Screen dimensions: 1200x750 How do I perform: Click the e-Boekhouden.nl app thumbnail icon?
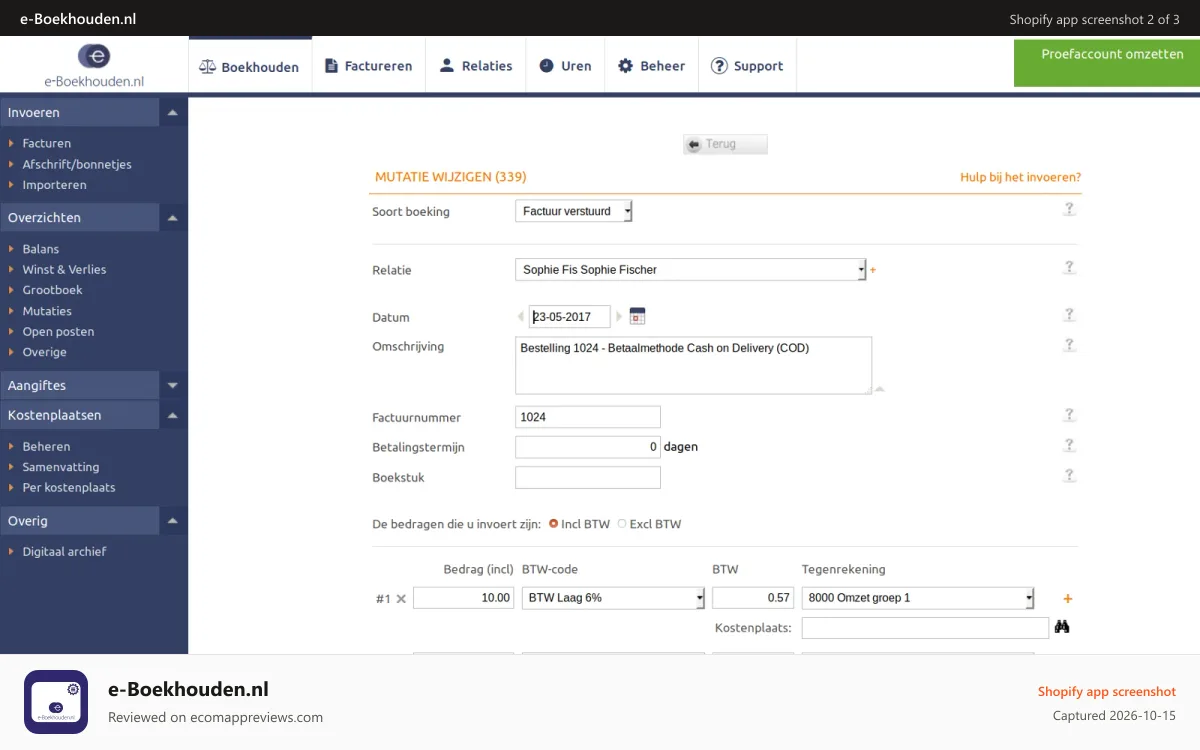[x=56, y=702]
